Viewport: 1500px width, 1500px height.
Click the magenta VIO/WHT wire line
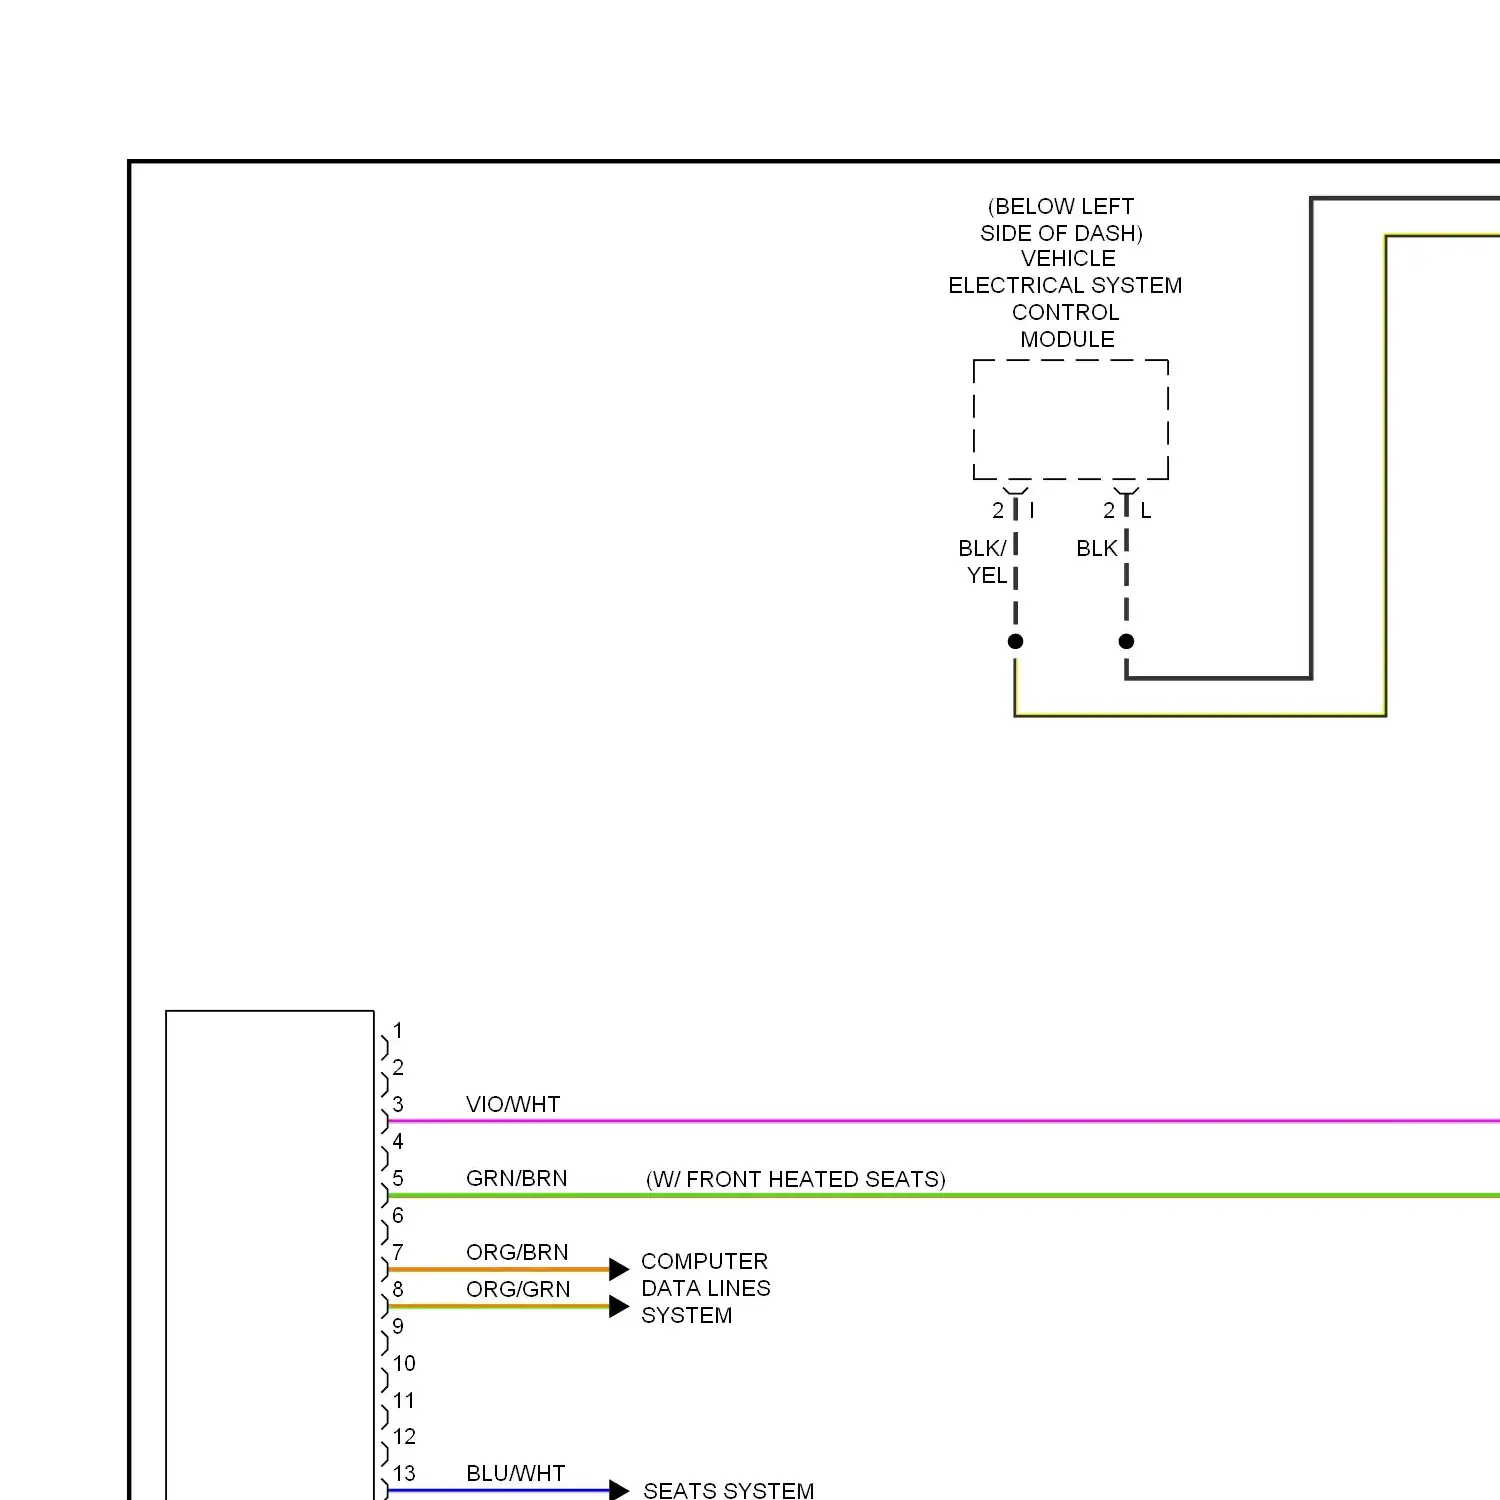[x=943, y=1121]
